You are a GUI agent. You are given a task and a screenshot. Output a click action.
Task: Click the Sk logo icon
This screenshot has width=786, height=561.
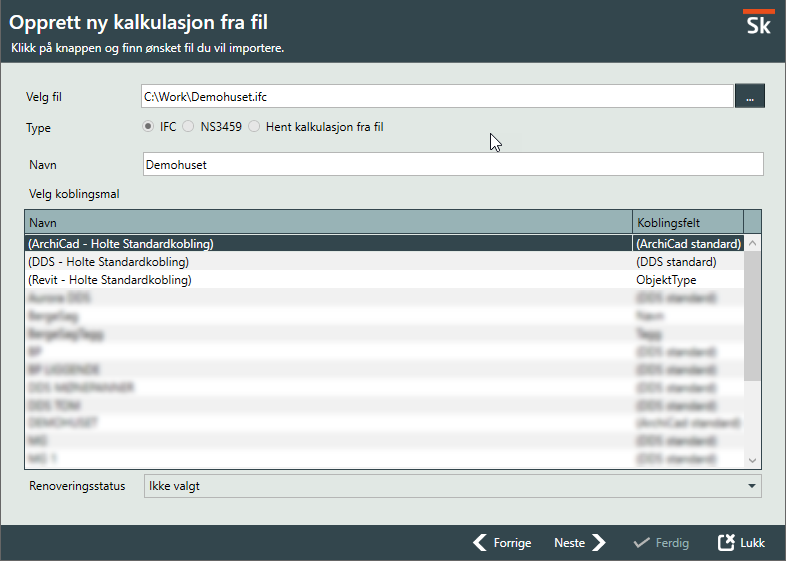coord(759,23)
